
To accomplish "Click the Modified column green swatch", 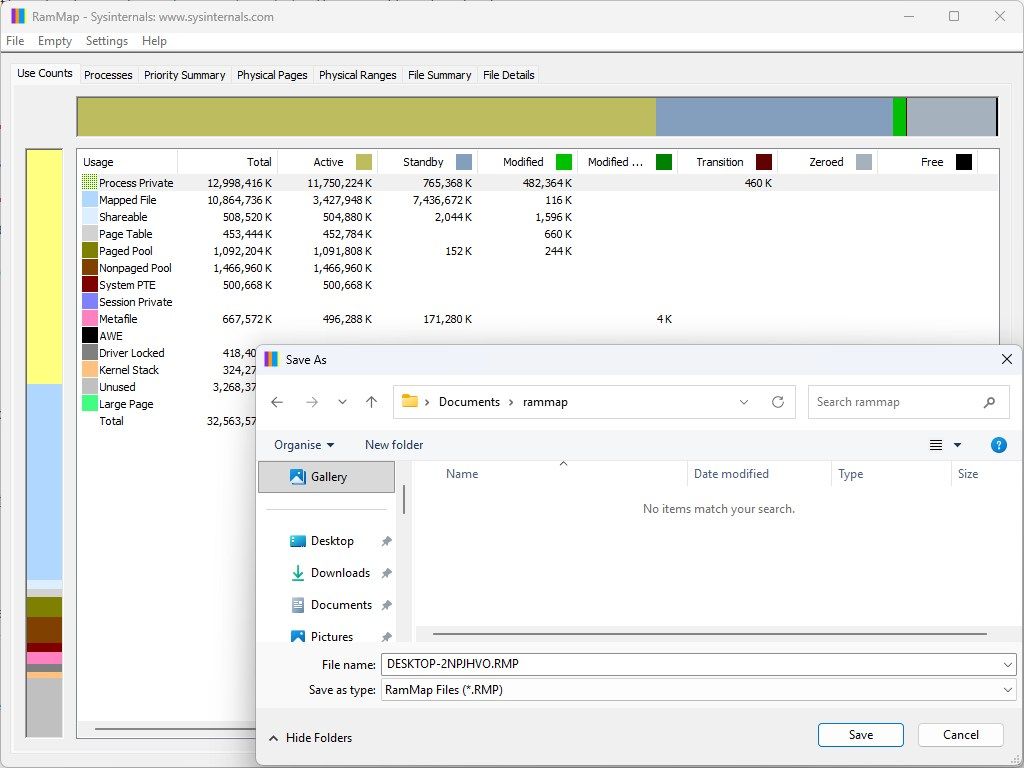I will 564,162.
